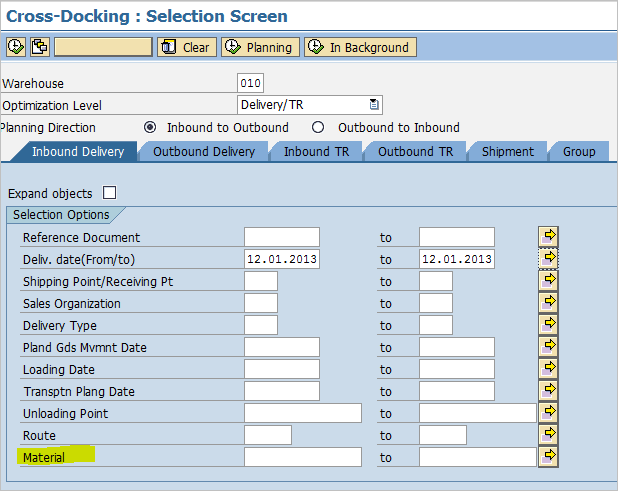Viewport: 618px width, 491px height.
Task: Open multiple selection for Deliv. date
Action: [548, 259]
